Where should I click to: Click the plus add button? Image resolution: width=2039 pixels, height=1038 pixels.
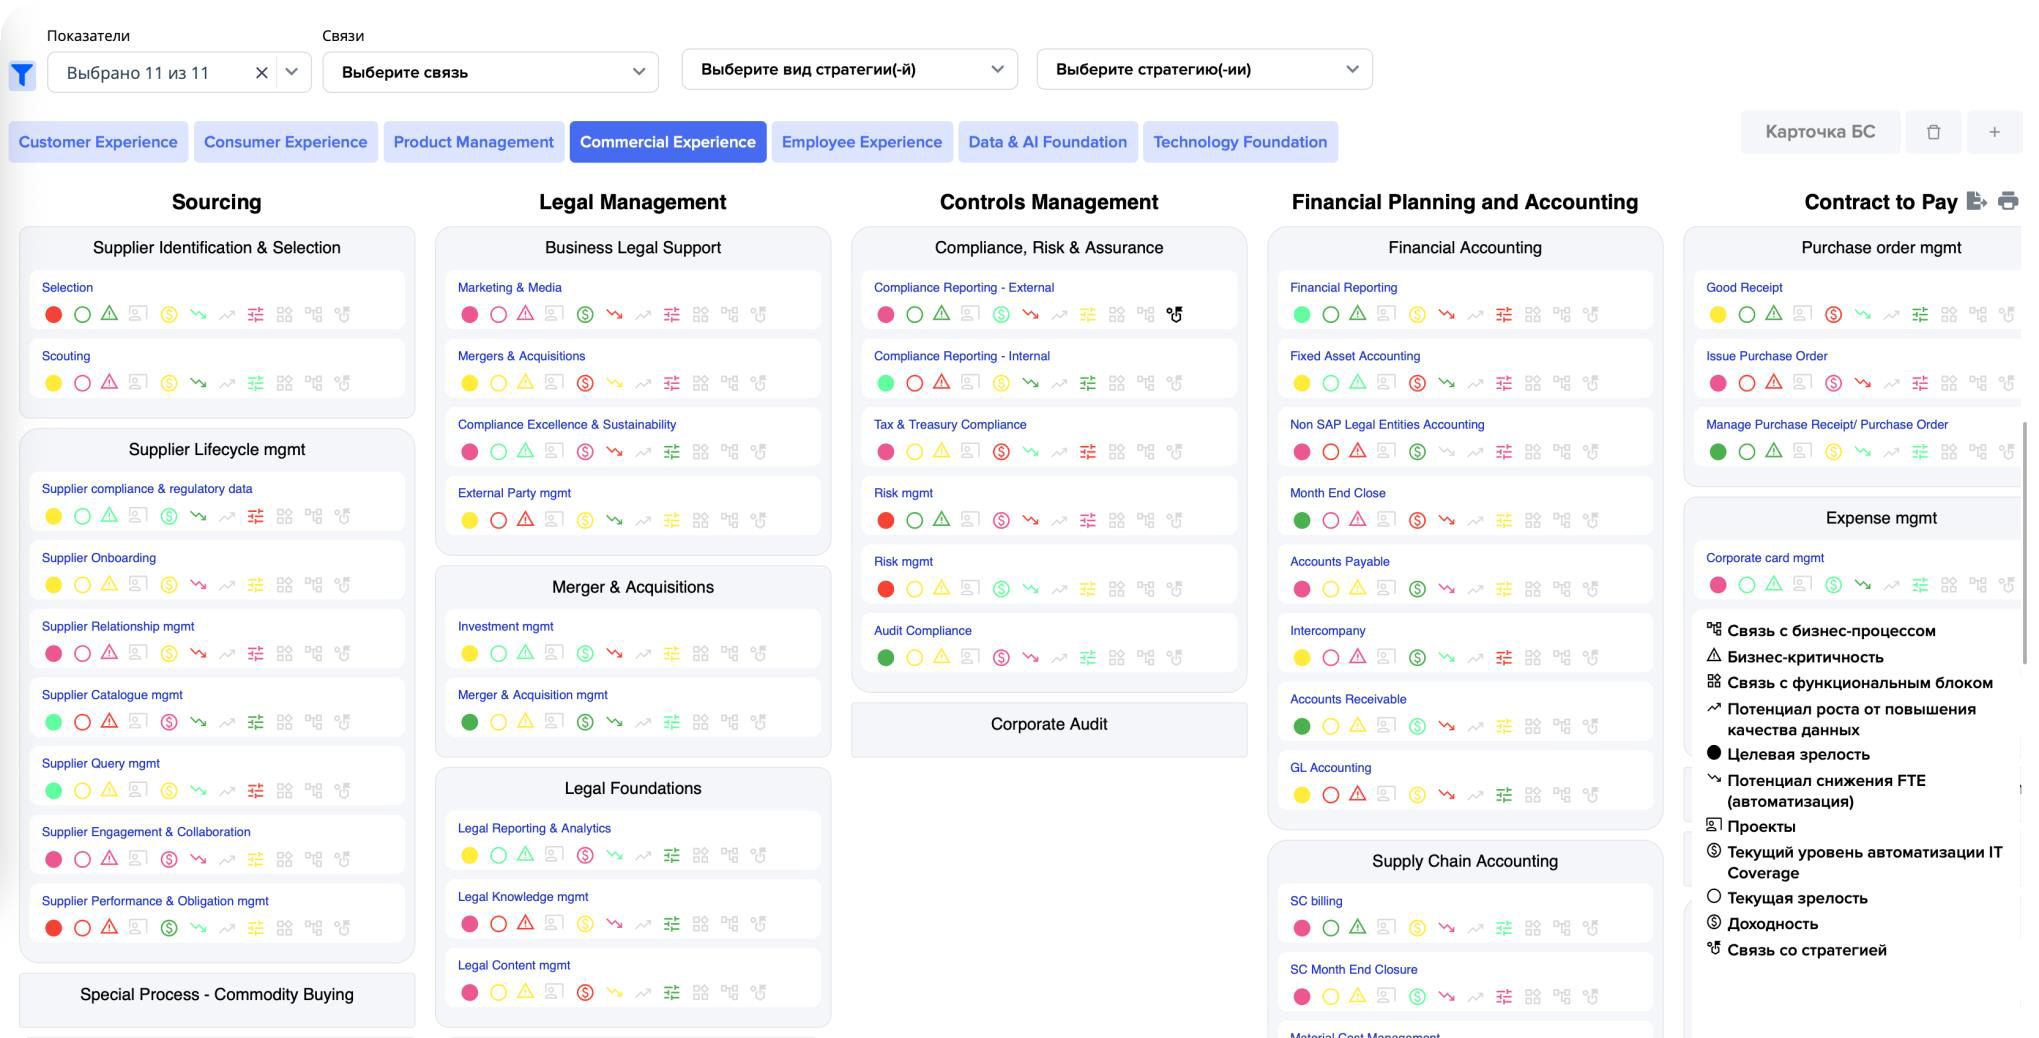click(1994, 132)
